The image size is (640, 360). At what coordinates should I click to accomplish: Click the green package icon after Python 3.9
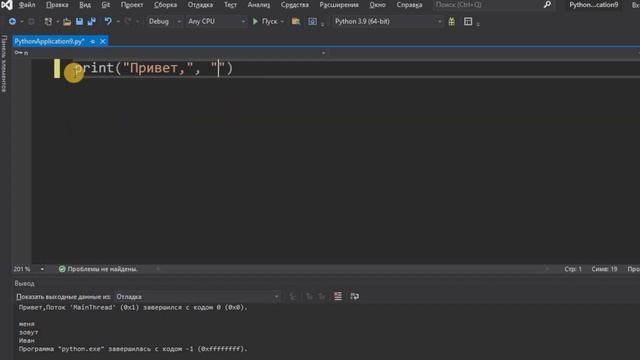[451, 21]
